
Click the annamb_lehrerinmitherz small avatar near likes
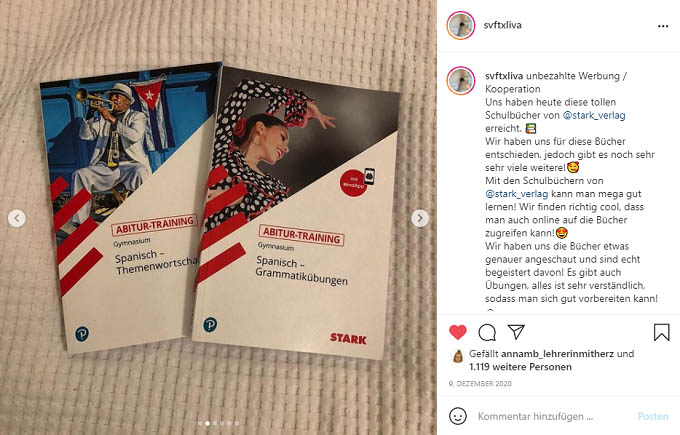(458, 356)
